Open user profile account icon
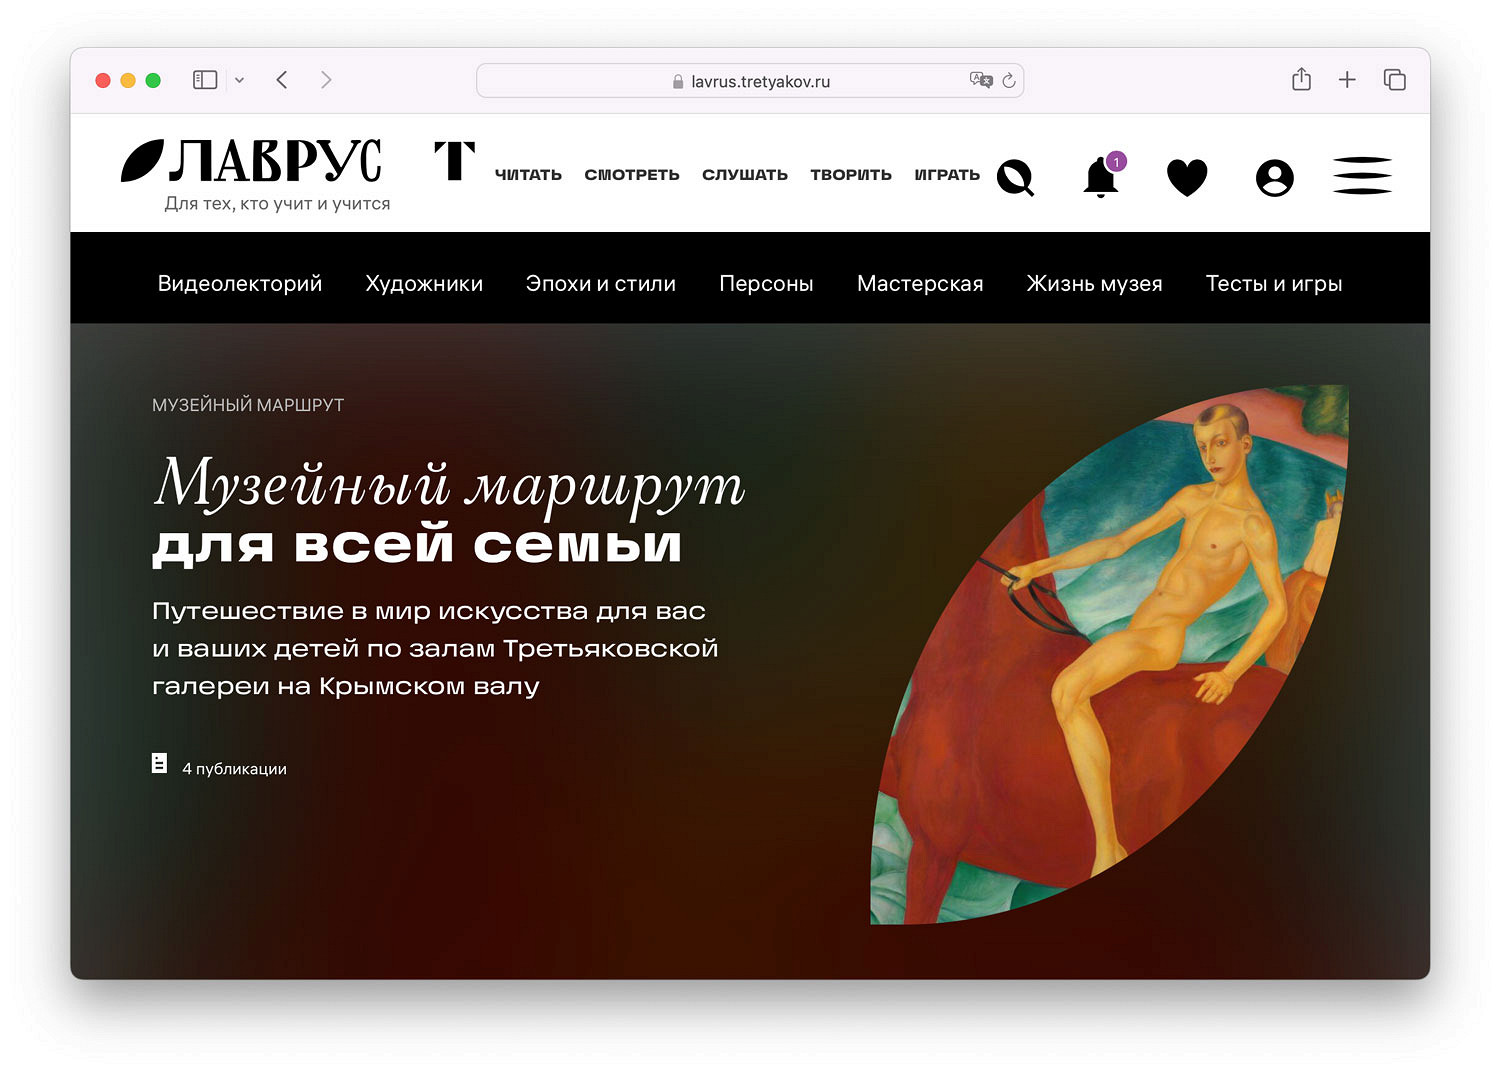The width and height of the screenshot is (1500, 1072). [x=1274, y=177]
